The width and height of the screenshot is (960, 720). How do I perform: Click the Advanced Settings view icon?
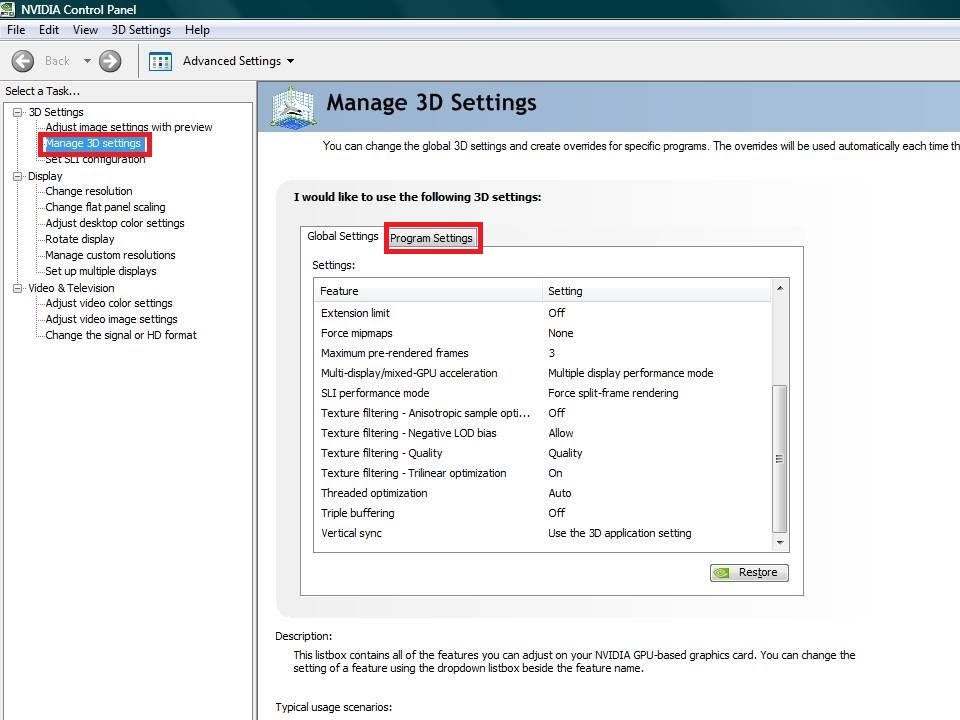tap(160, 61)
